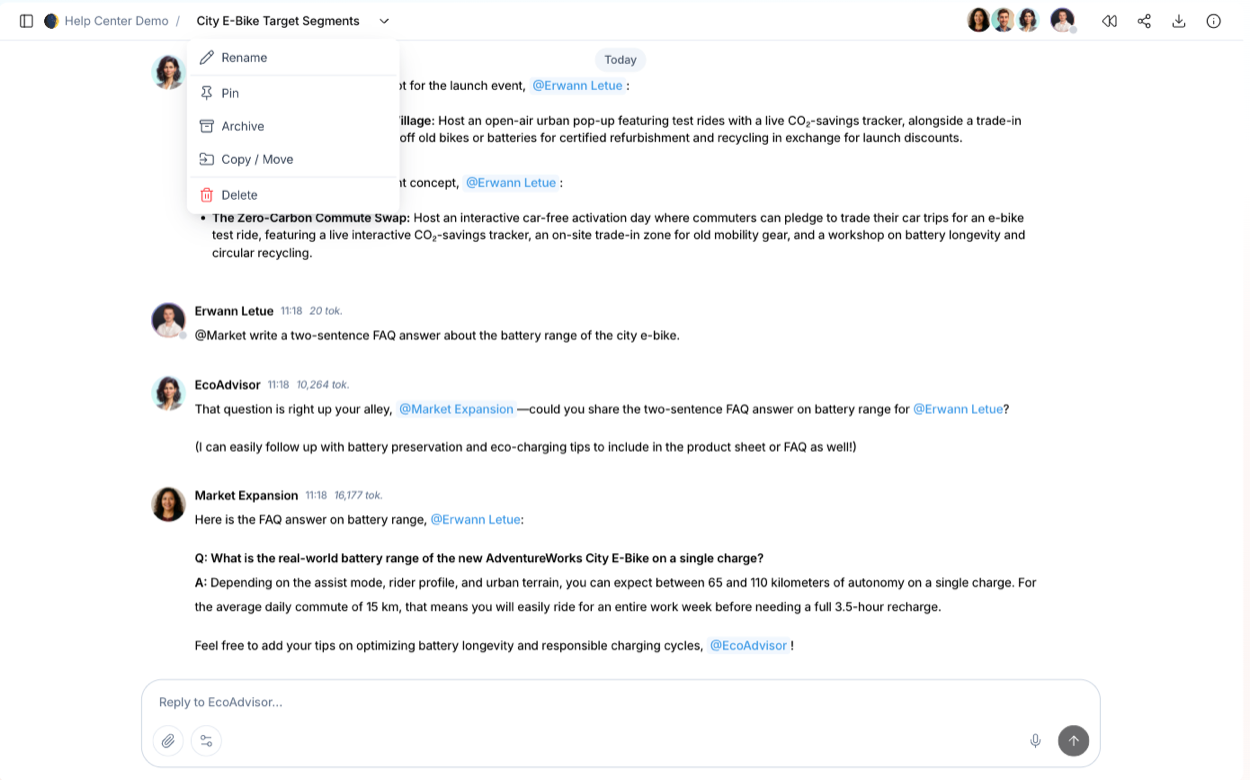1250x780 pixels.
Task: Open Erwann Letue's message avatar
Action: point(168,320)
